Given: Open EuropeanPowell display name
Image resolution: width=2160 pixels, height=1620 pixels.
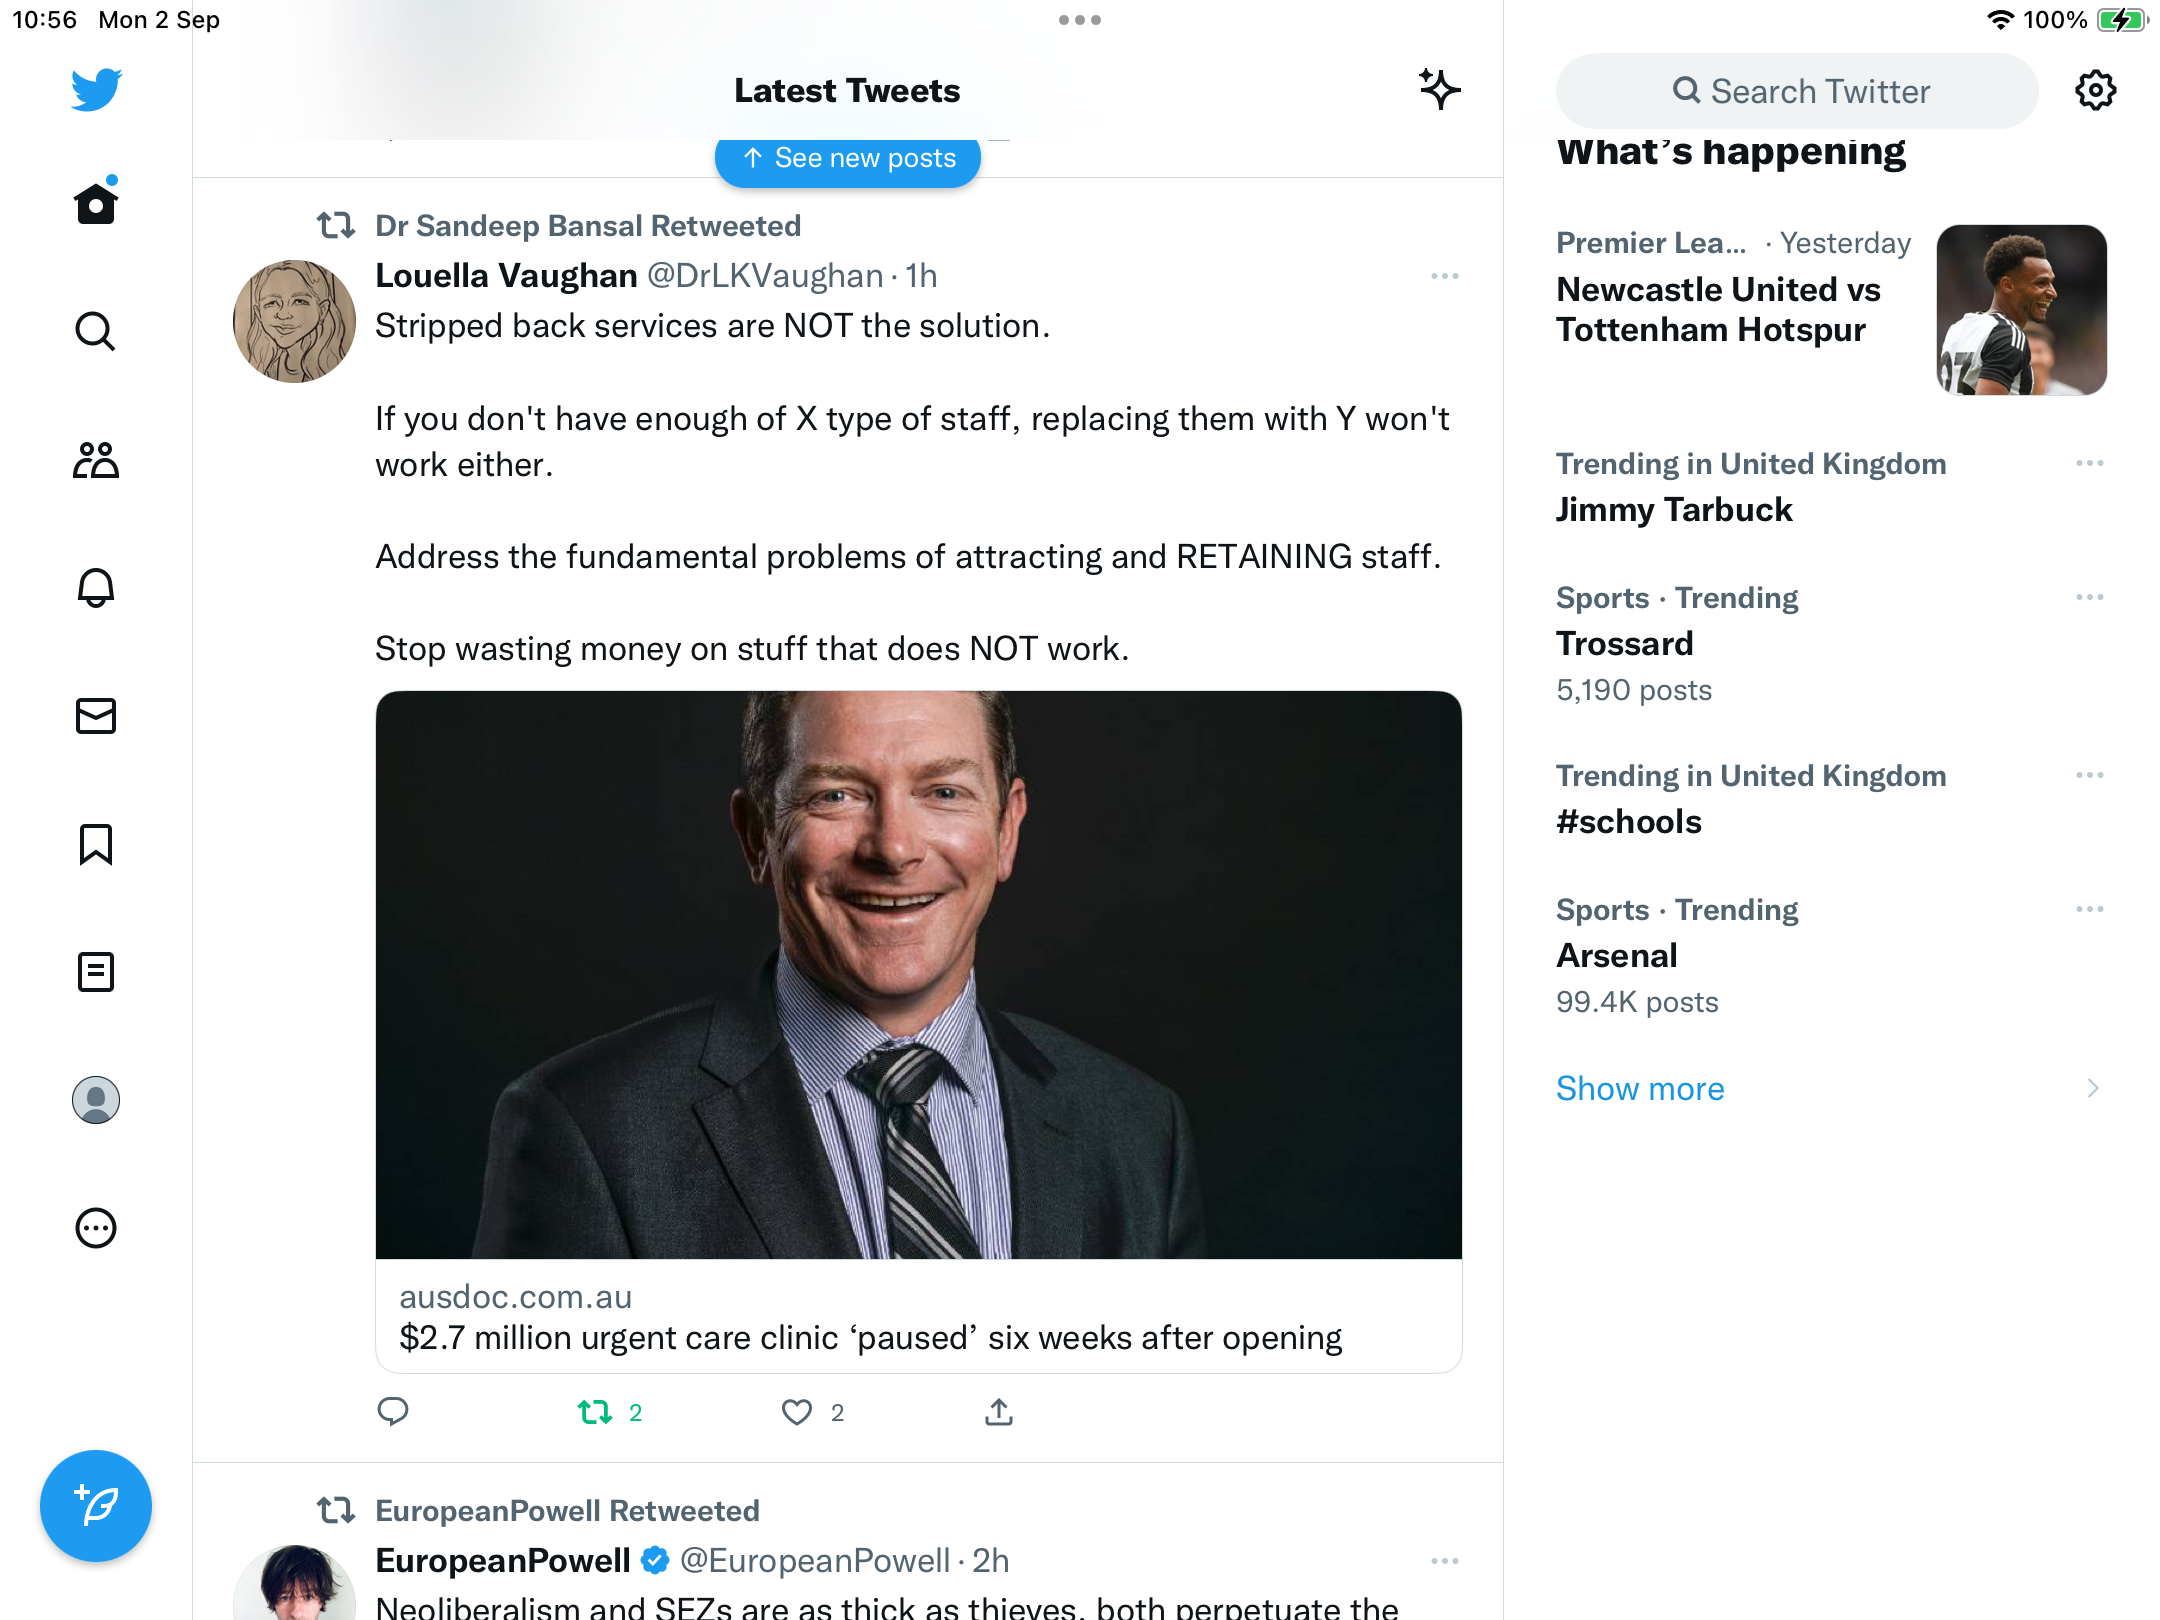Looking at the screenshot, I should (x=502, y=1561).
